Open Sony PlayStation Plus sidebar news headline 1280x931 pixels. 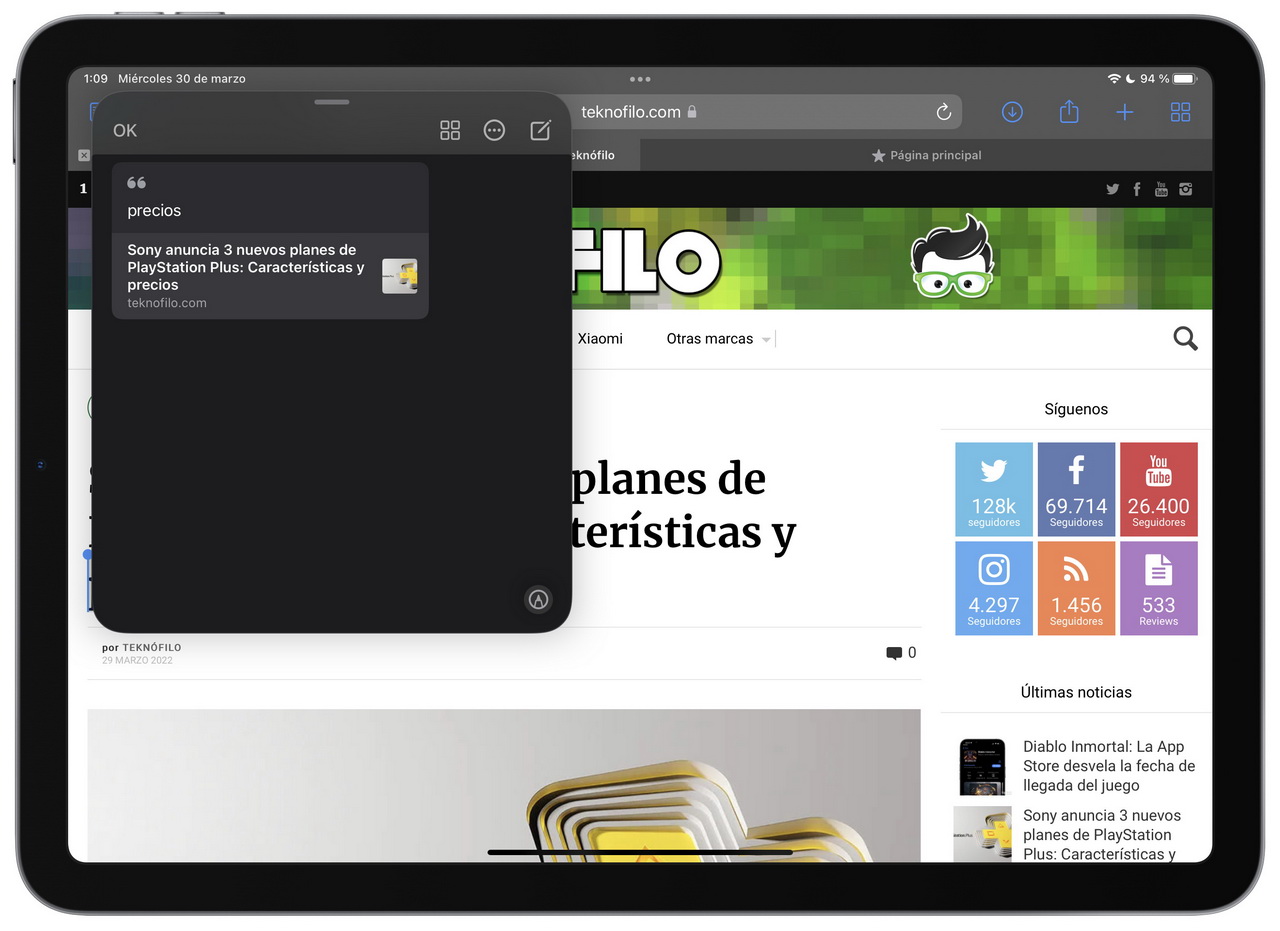tap(1100, 835)
